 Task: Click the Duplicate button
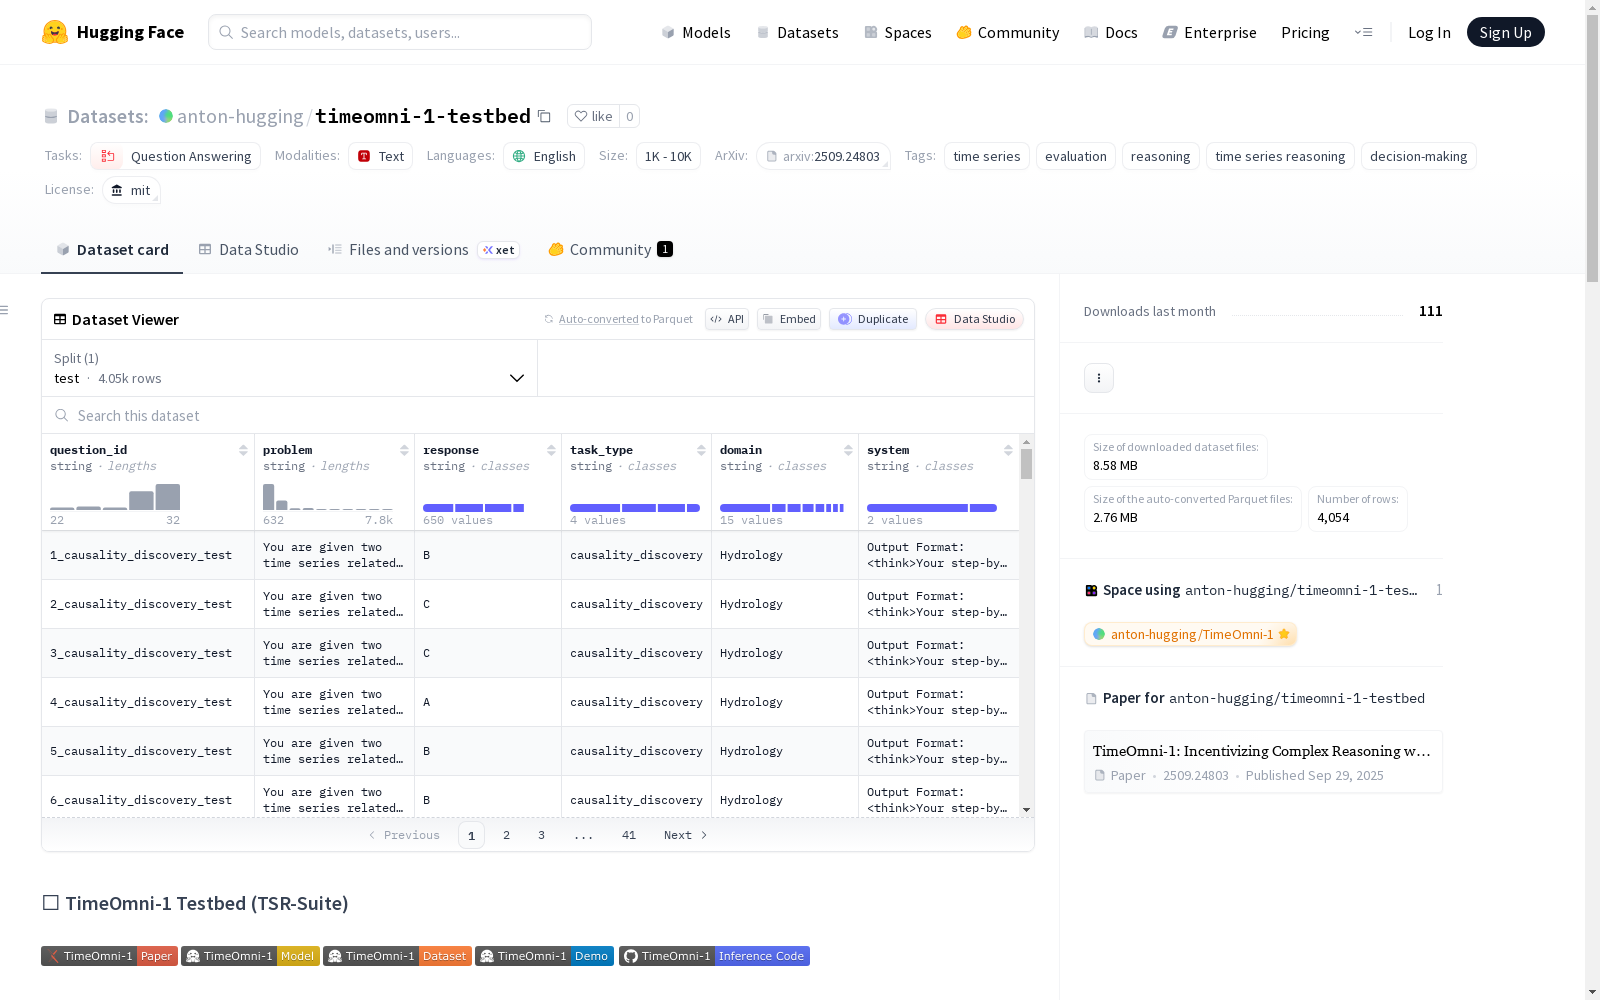pos(873,319)
